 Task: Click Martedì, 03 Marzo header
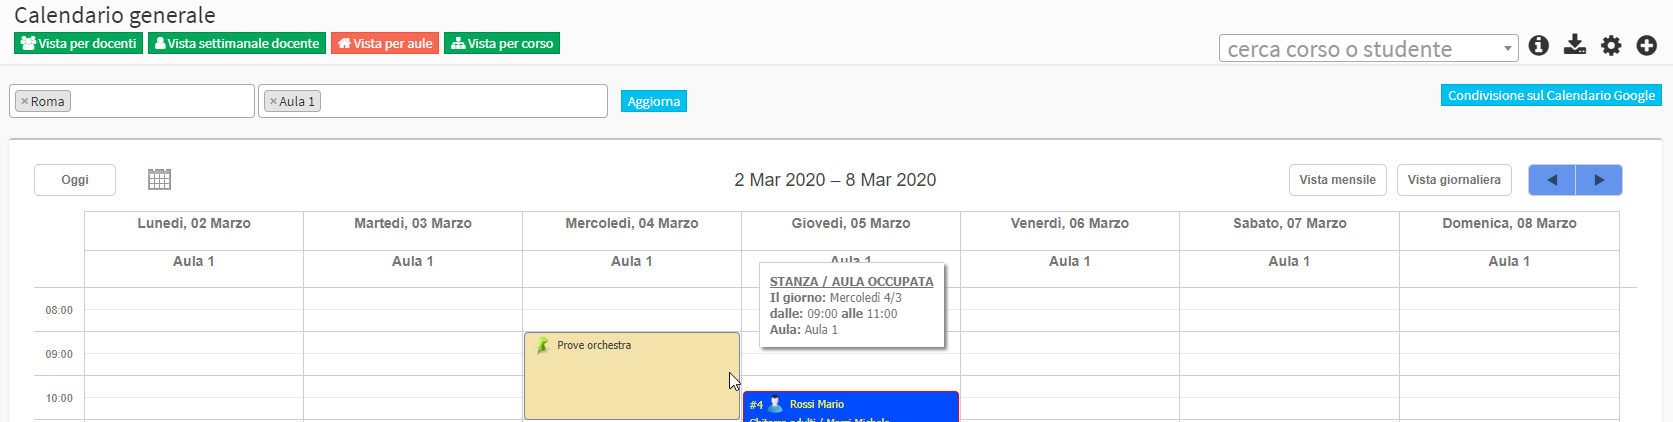coord(413,223)
